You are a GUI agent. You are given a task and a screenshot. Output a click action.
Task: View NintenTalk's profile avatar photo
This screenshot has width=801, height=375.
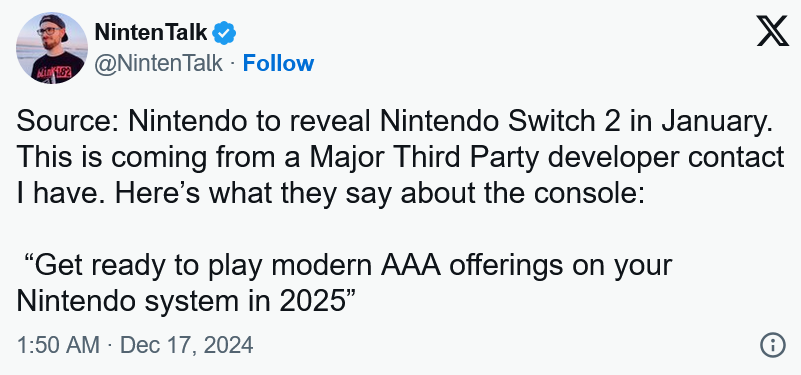(52, 48)
